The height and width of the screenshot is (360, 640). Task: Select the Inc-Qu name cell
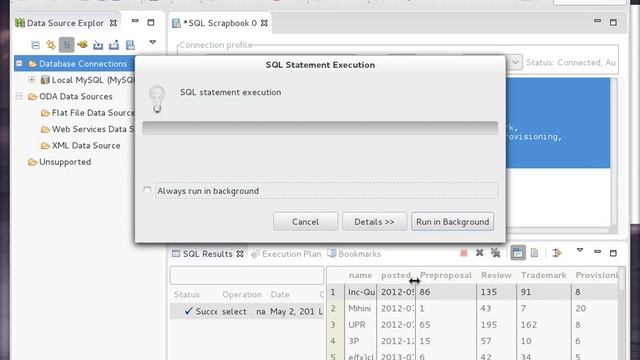[x=361, y=292]
